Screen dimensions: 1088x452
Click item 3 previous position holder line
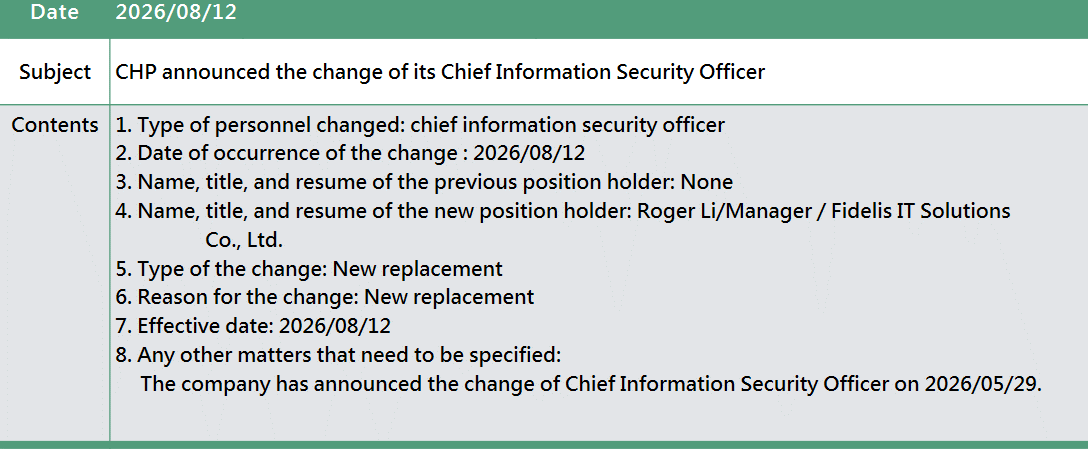coord(424,182)
